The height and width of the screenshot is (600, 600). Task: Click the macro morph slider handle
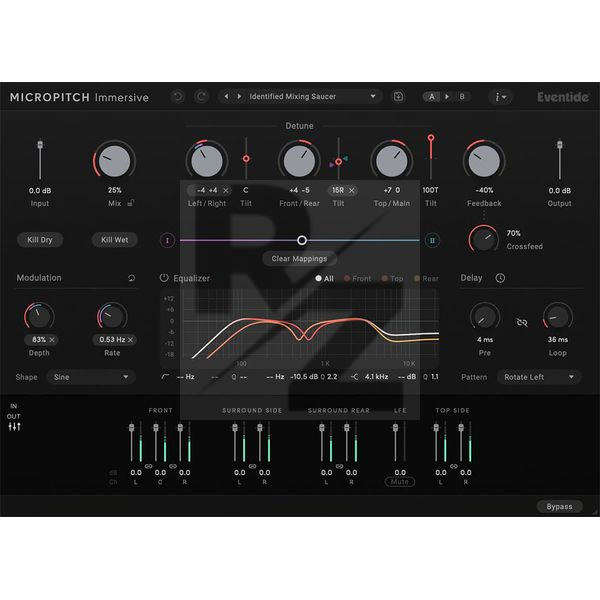tap(302, 240)
